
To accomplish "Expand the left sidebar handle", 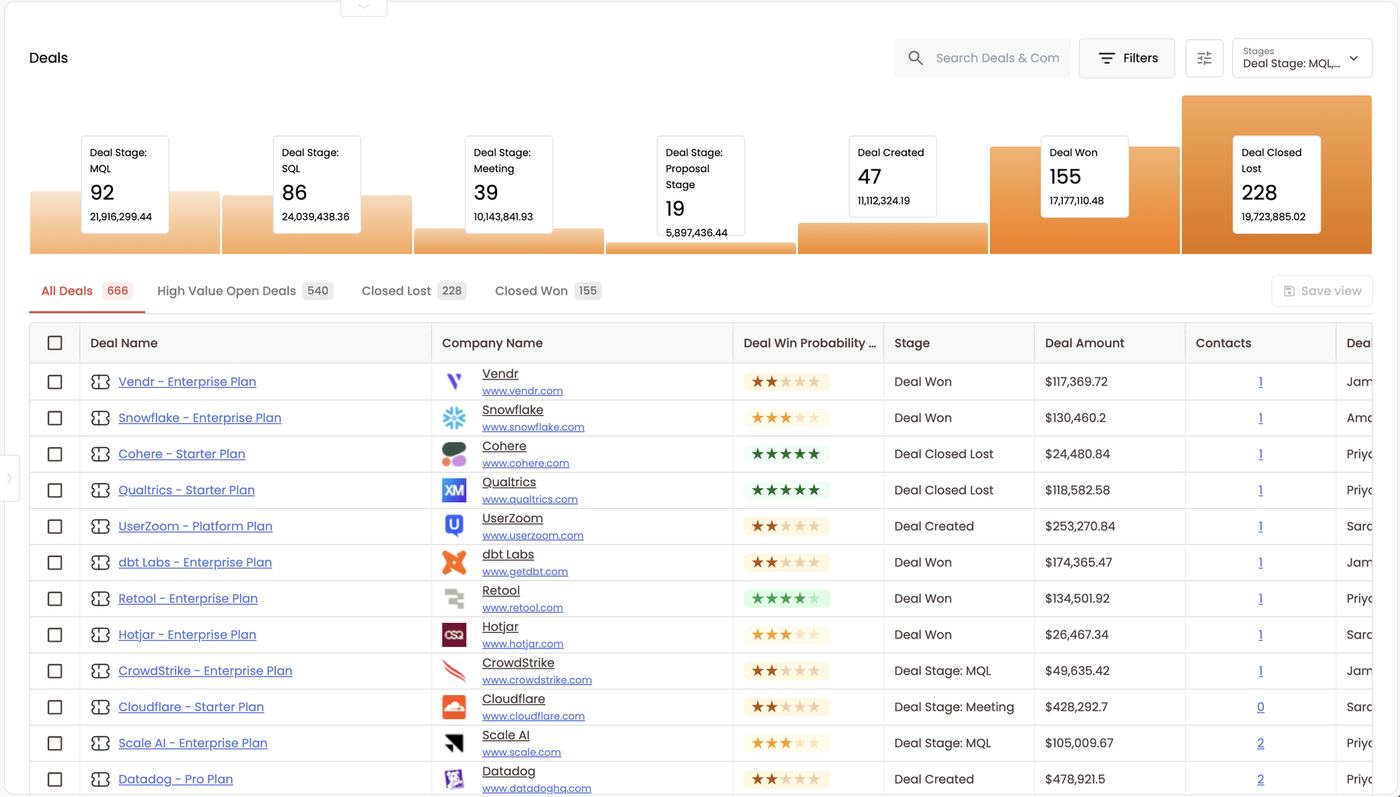I will click(9, 478).
